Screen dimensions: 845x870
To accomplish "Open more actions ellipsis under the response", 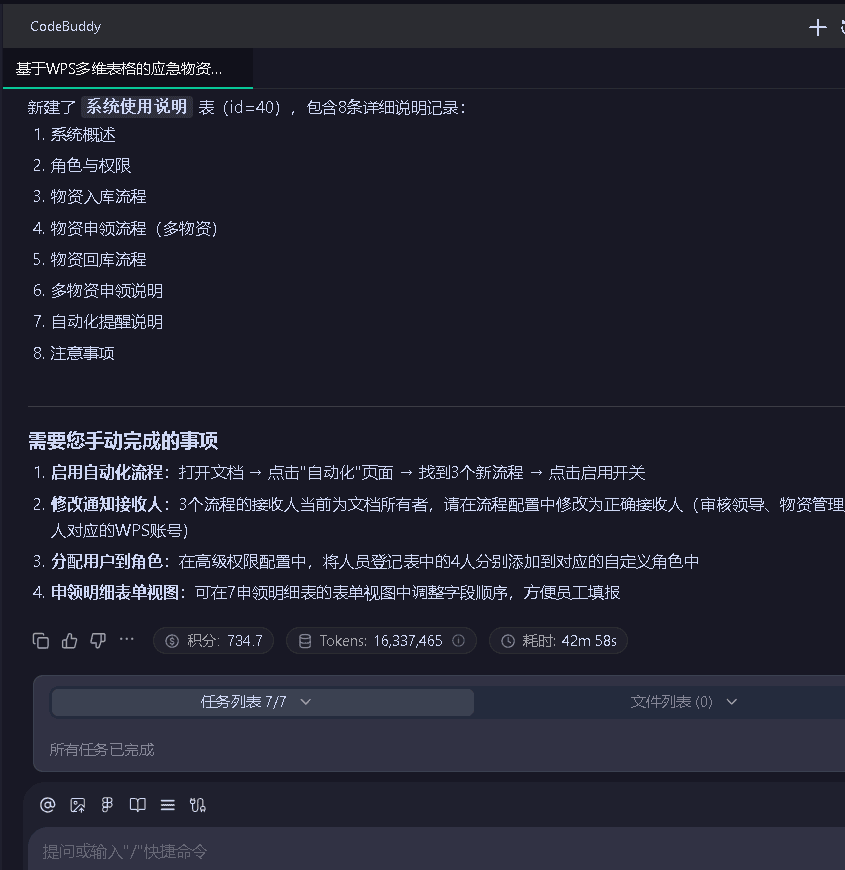I will (127, 640).
